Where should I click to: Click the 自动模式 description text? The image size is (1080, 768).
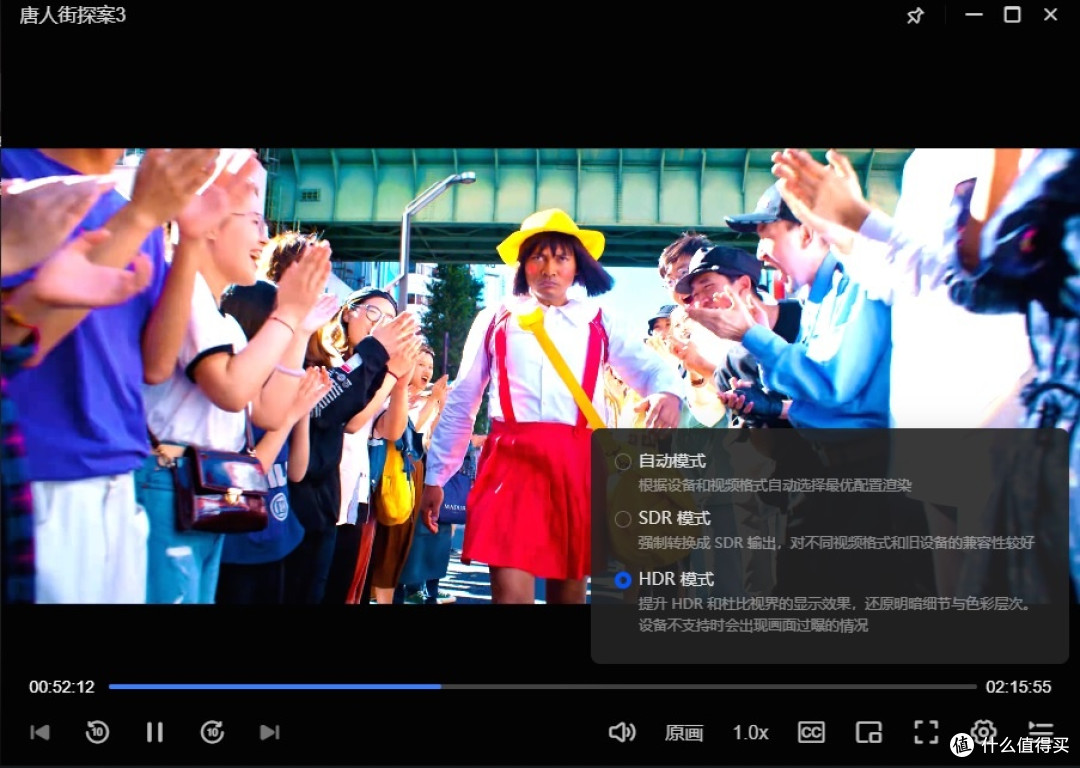pyautogui.click(x=775, y=486)
